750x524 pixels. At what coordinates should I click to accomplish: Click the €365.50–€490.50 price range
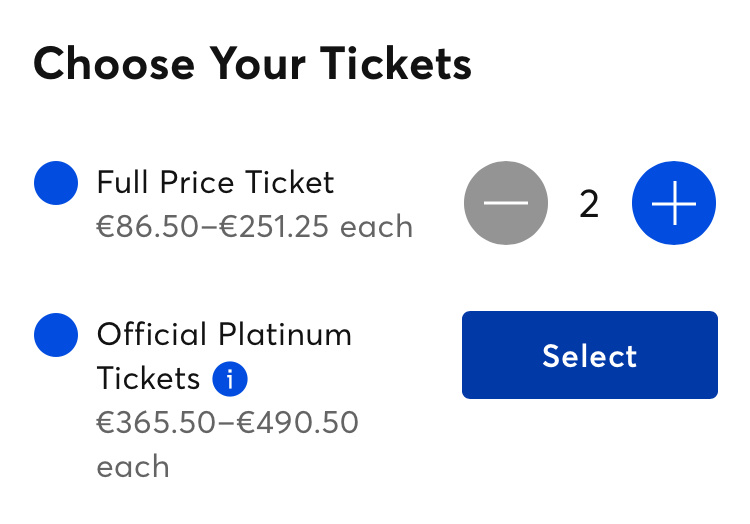228,423
